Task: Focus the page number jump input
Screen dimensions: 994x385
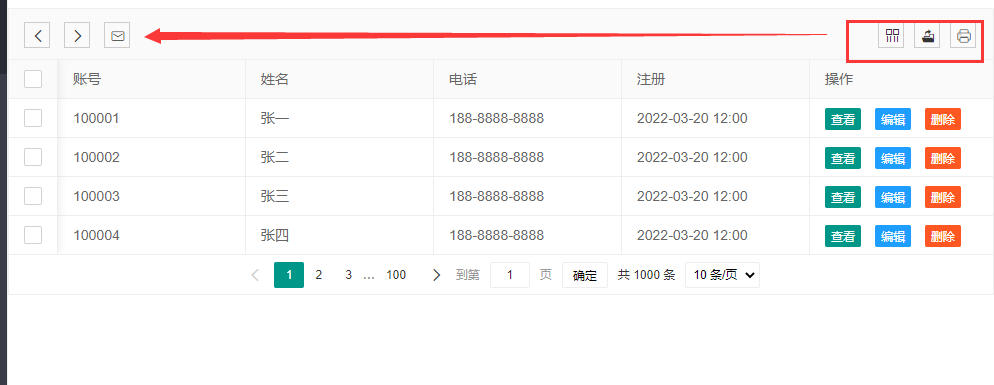Action: pyautogui.click(x=510, y=275)
